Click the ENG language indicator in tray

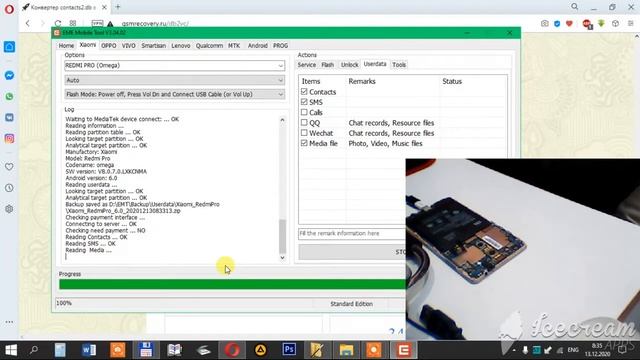573,350
